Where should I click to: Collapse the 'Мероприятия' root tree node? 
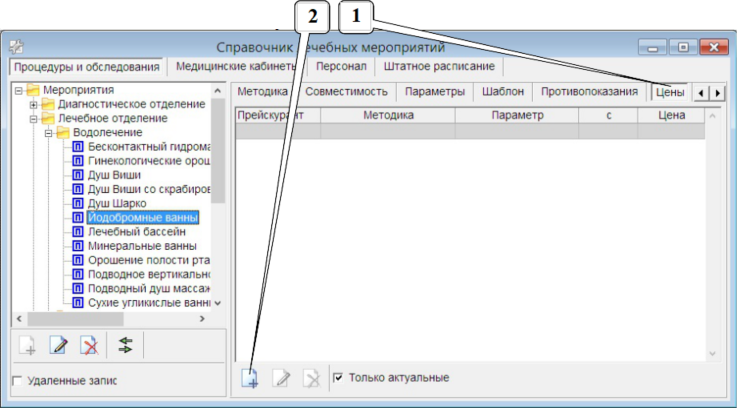[20, 90]
